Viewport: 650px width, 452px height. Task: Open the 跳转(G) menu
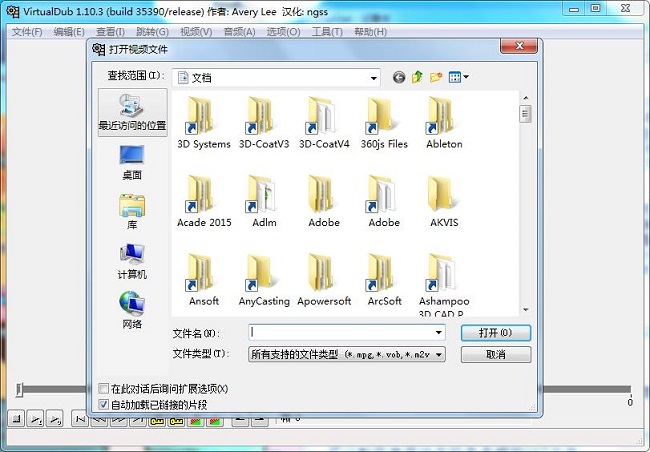(152, 32)
